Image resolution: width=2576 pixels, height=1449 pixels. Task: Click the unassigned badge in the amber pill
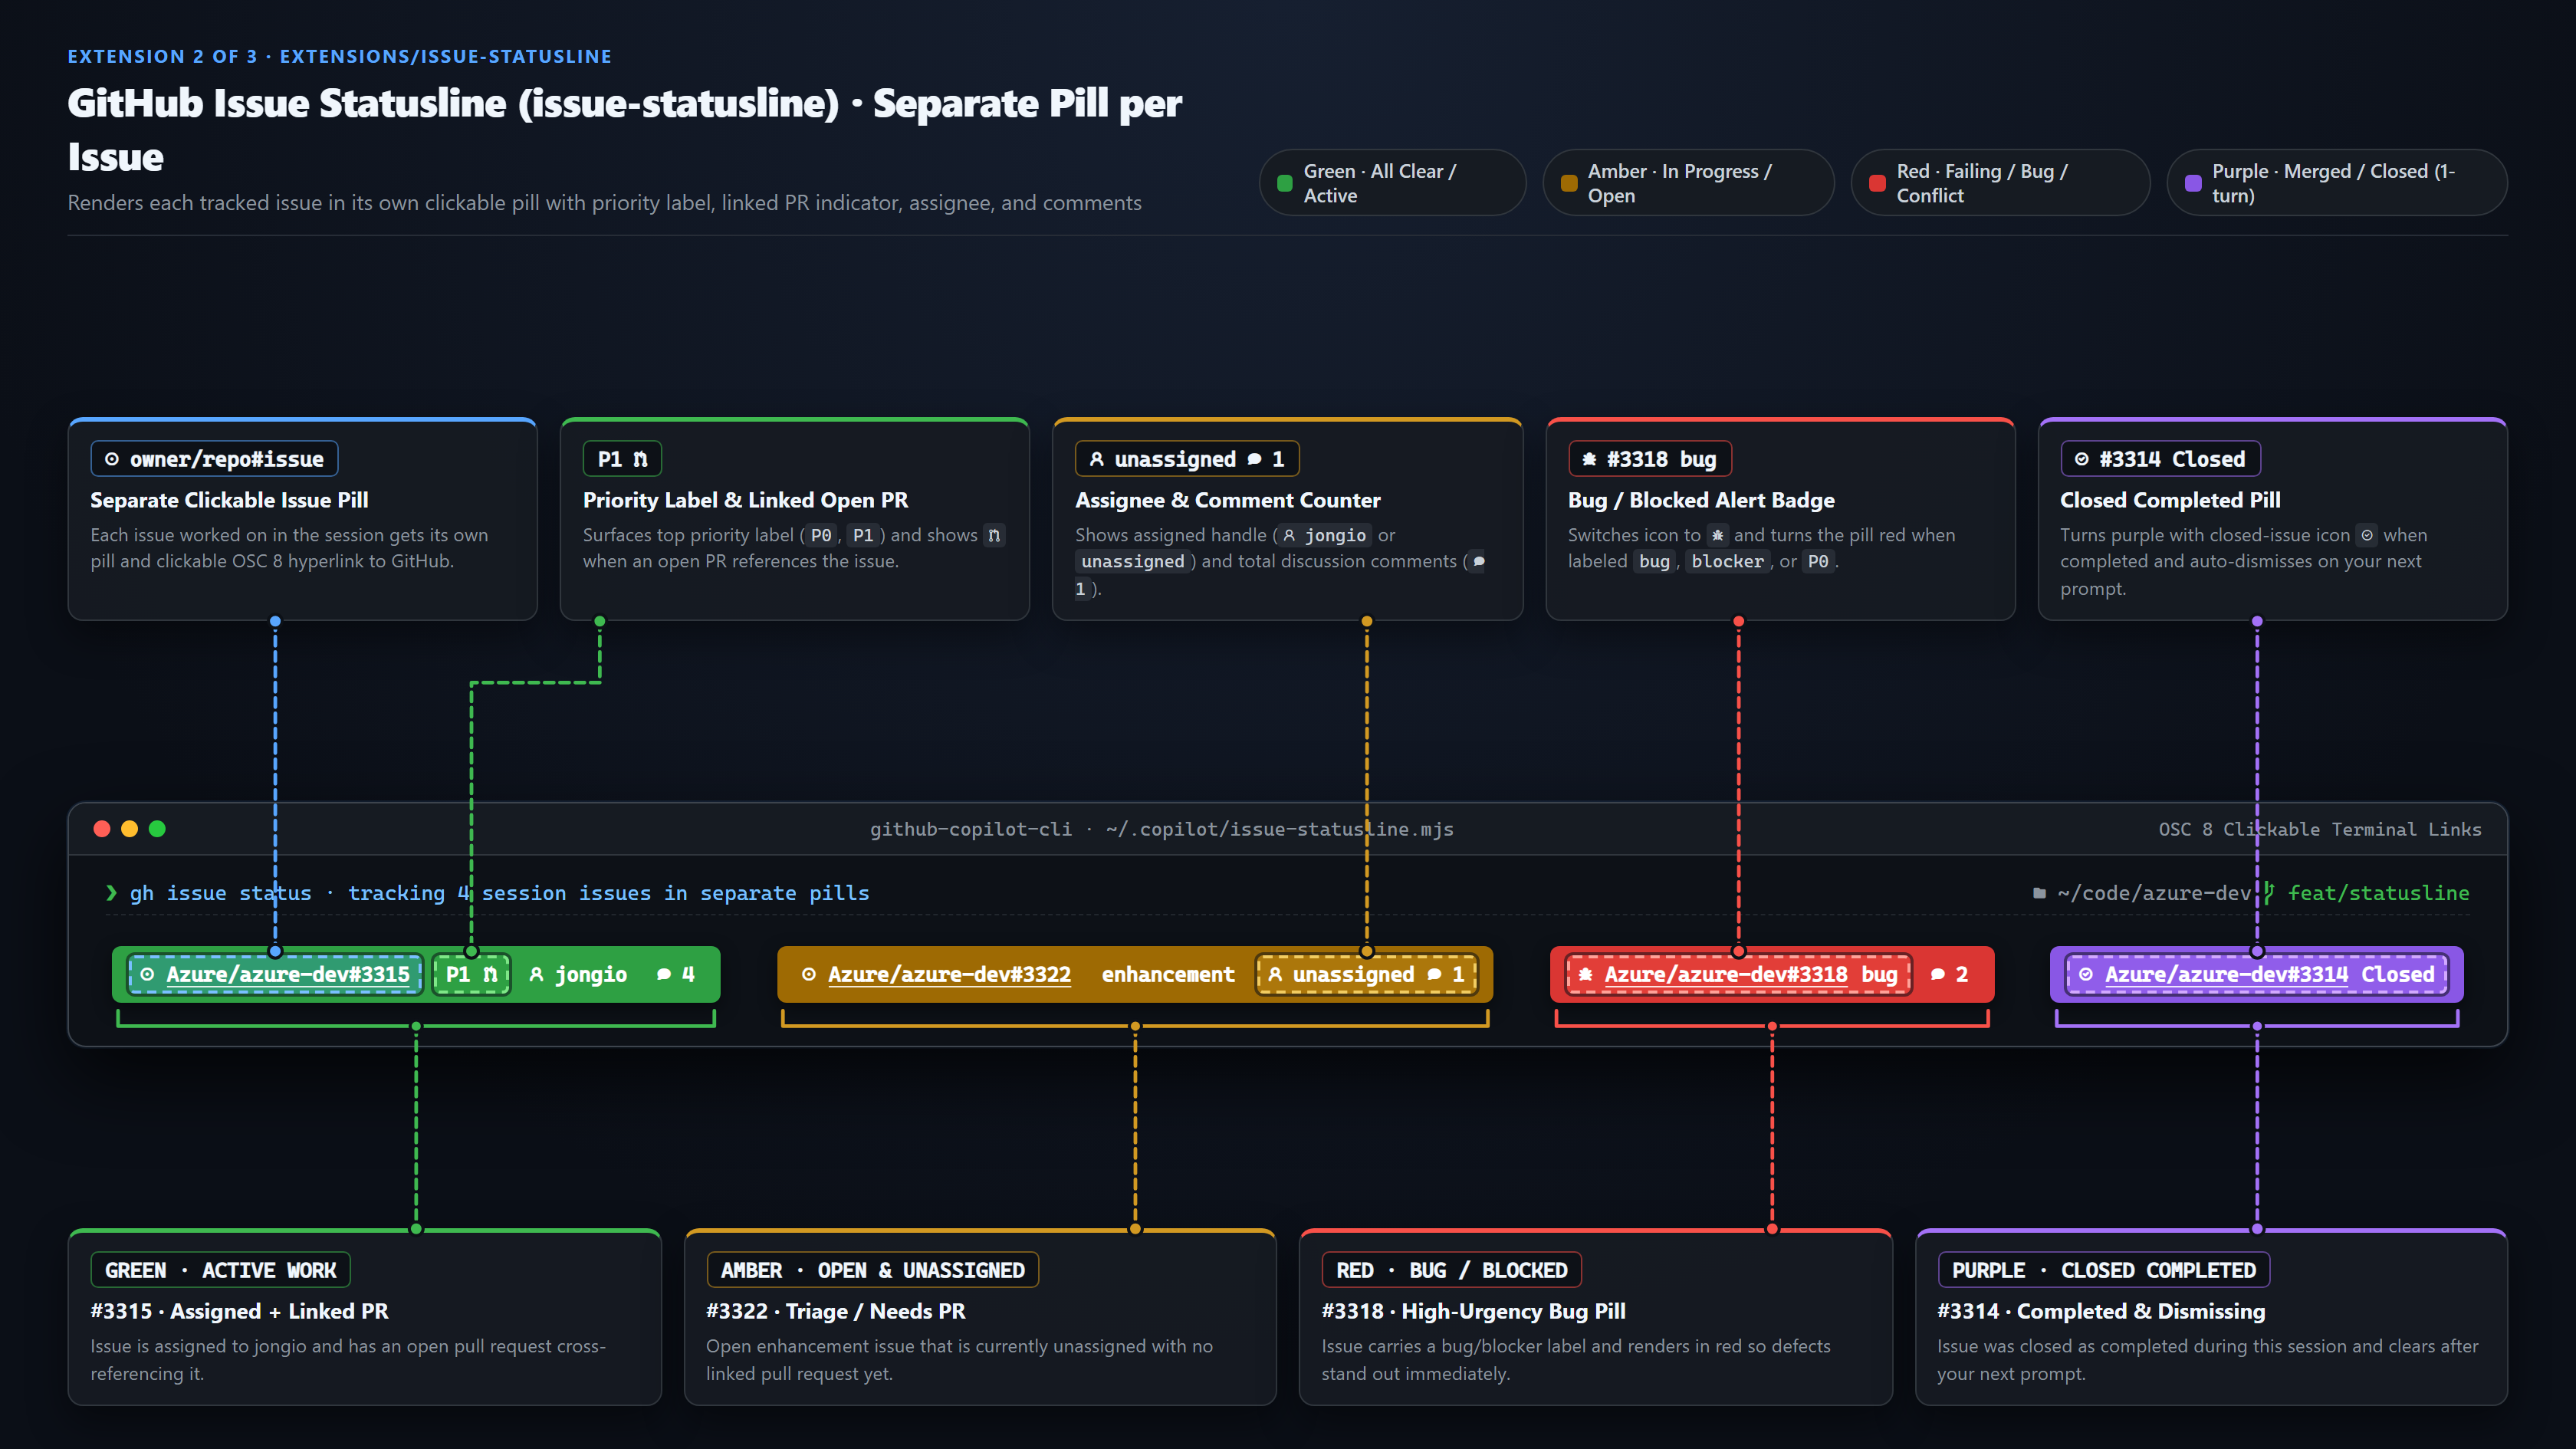(x=1366, y=974)
